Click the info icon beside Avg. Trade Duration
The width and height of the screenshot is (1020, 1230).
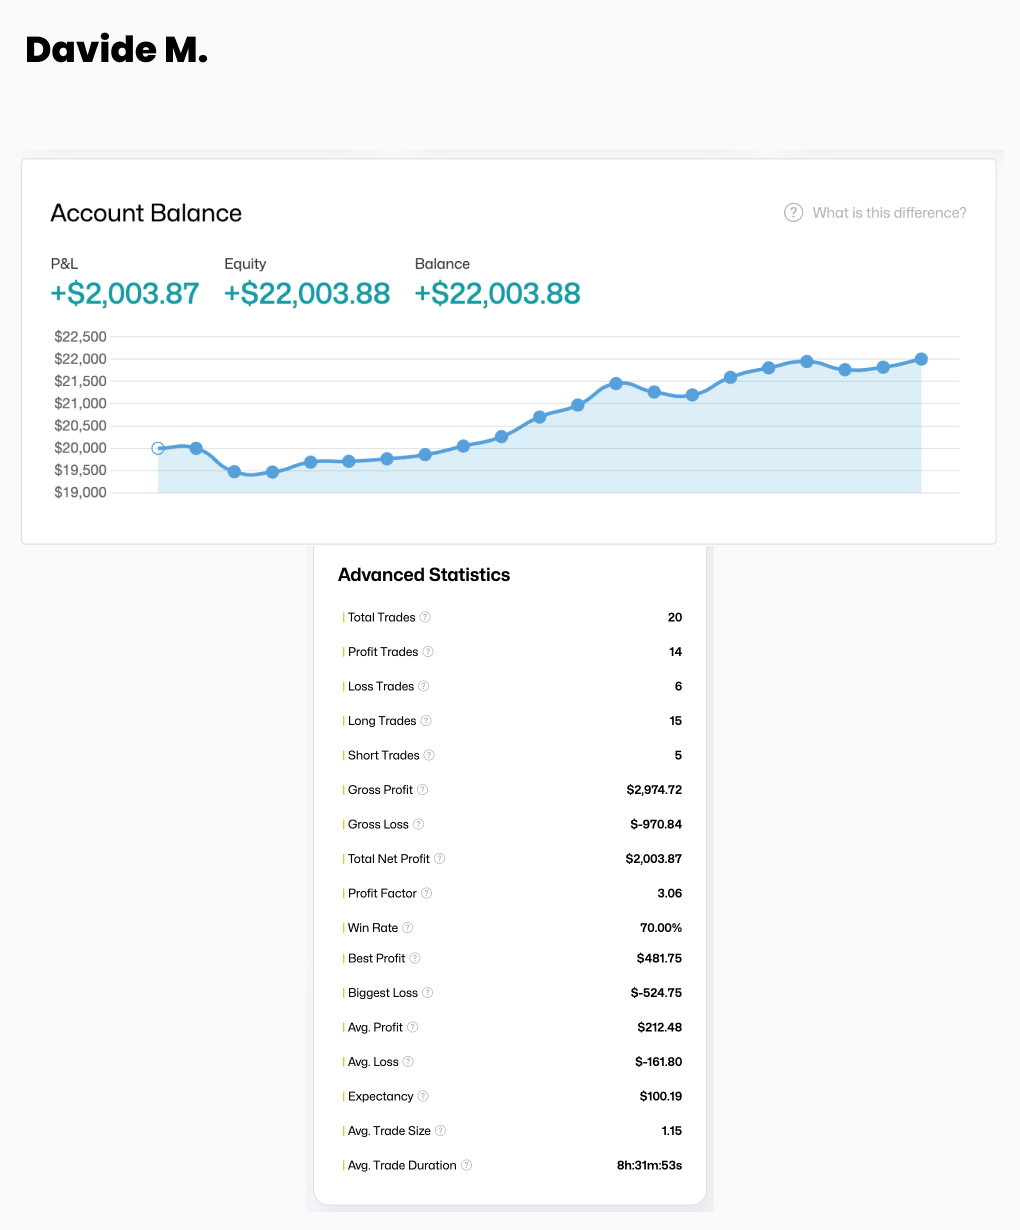[467, 1165]
